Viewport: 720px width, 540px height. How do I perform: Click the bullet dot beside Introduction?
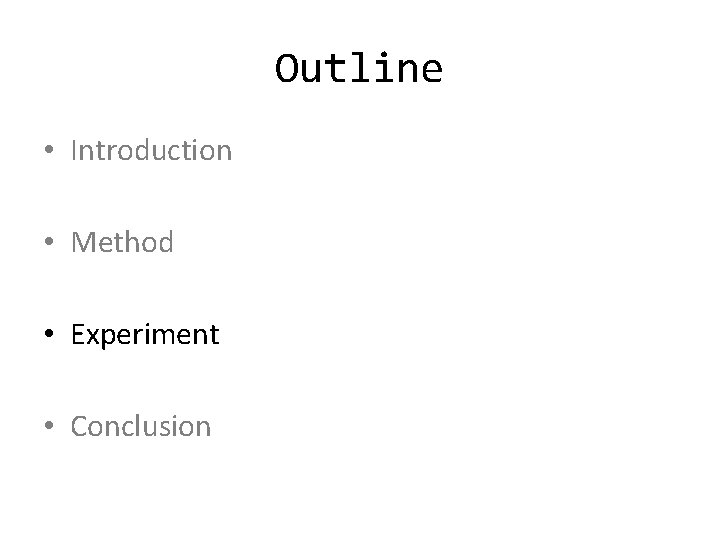click(x=49, y=149)
